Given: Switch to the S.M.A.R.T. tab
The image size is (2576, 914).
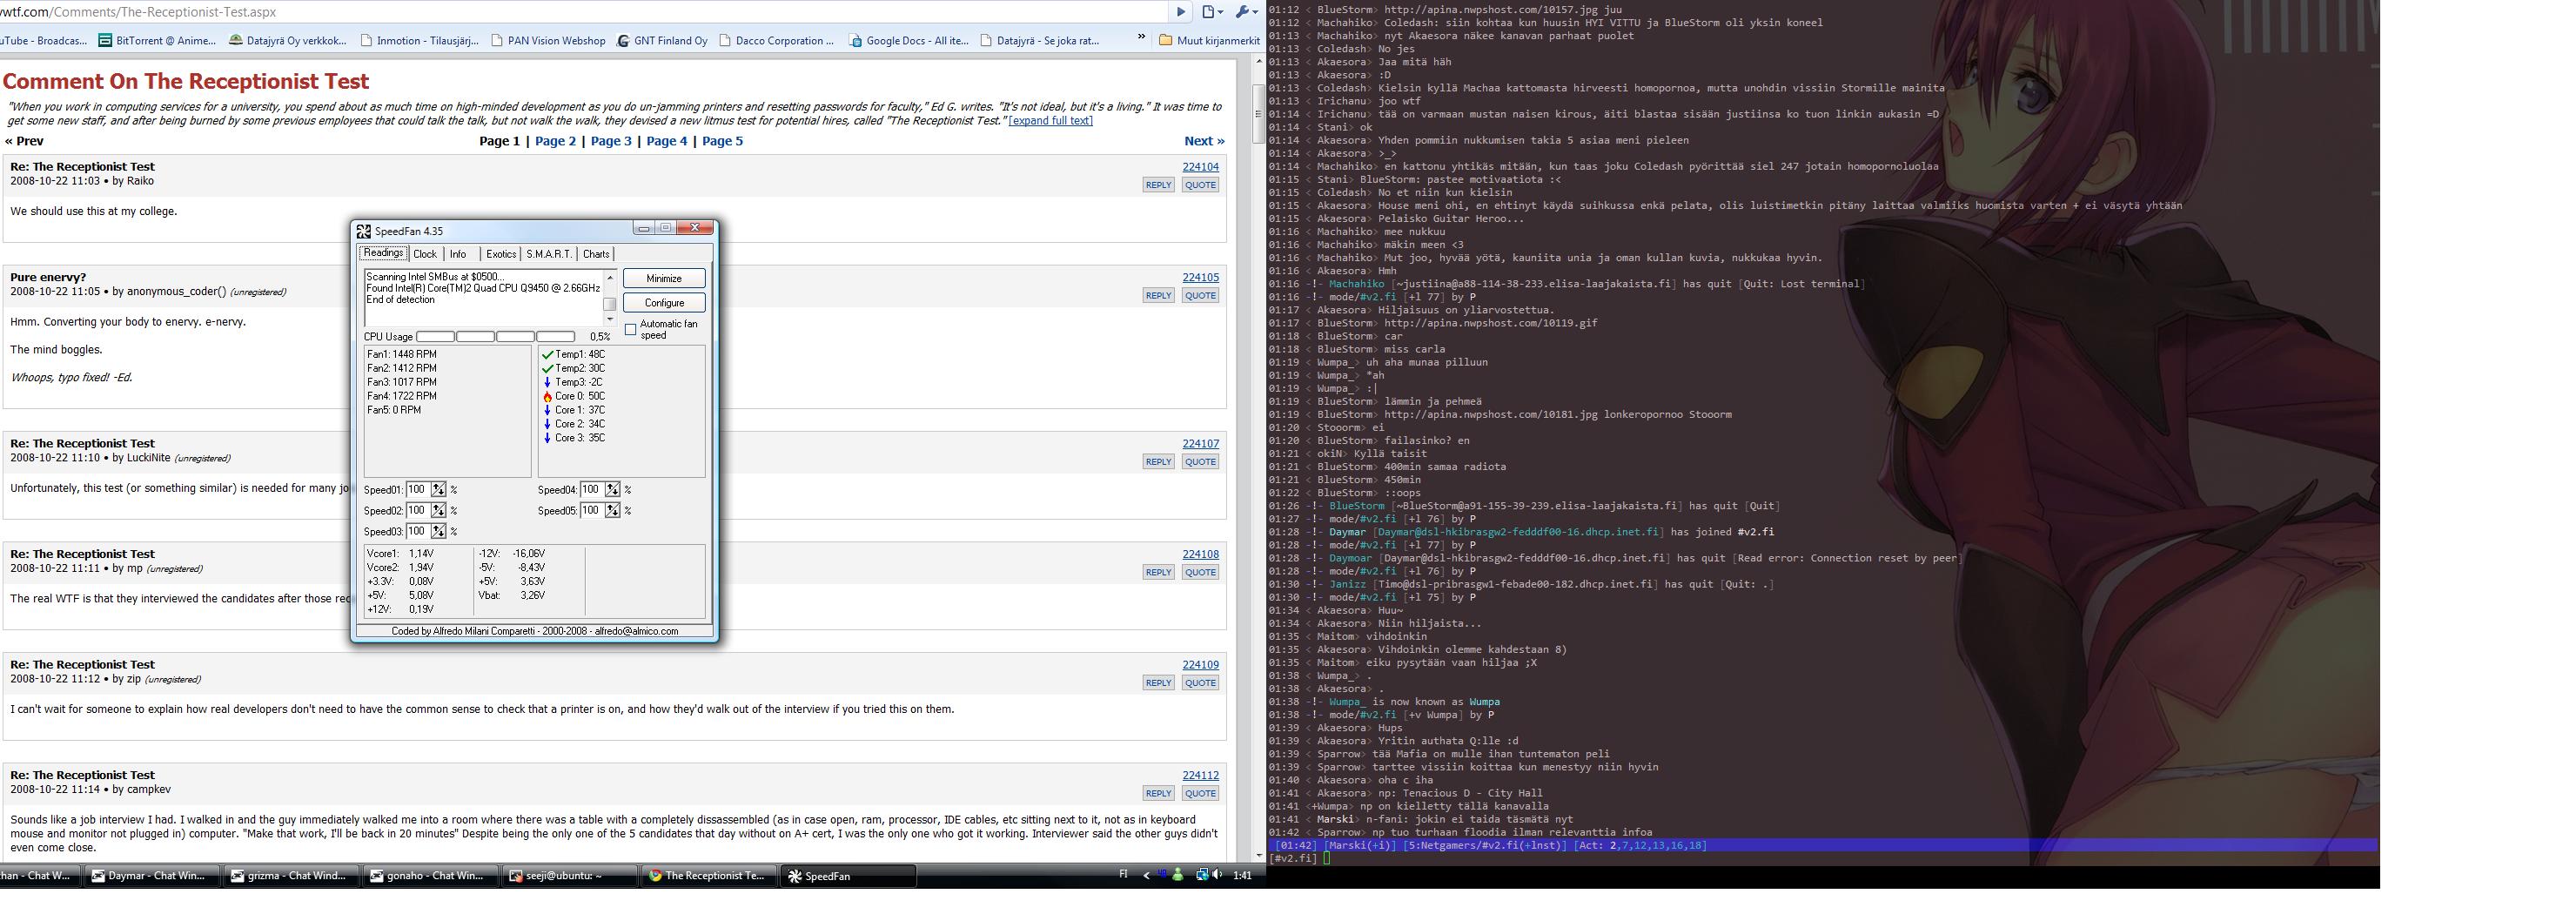Looking at the screenshot, I should (x=548, y=254).
